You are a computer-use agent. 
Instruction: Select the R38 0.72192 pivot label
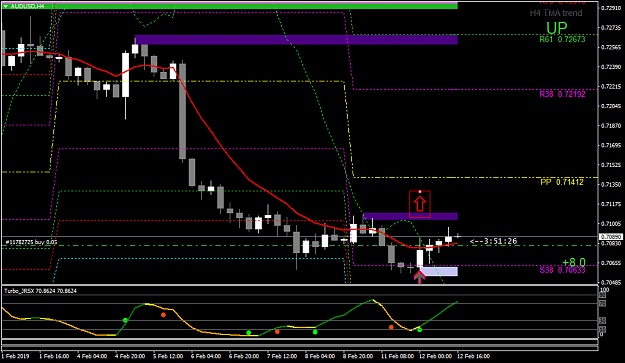tap(562, 94)
